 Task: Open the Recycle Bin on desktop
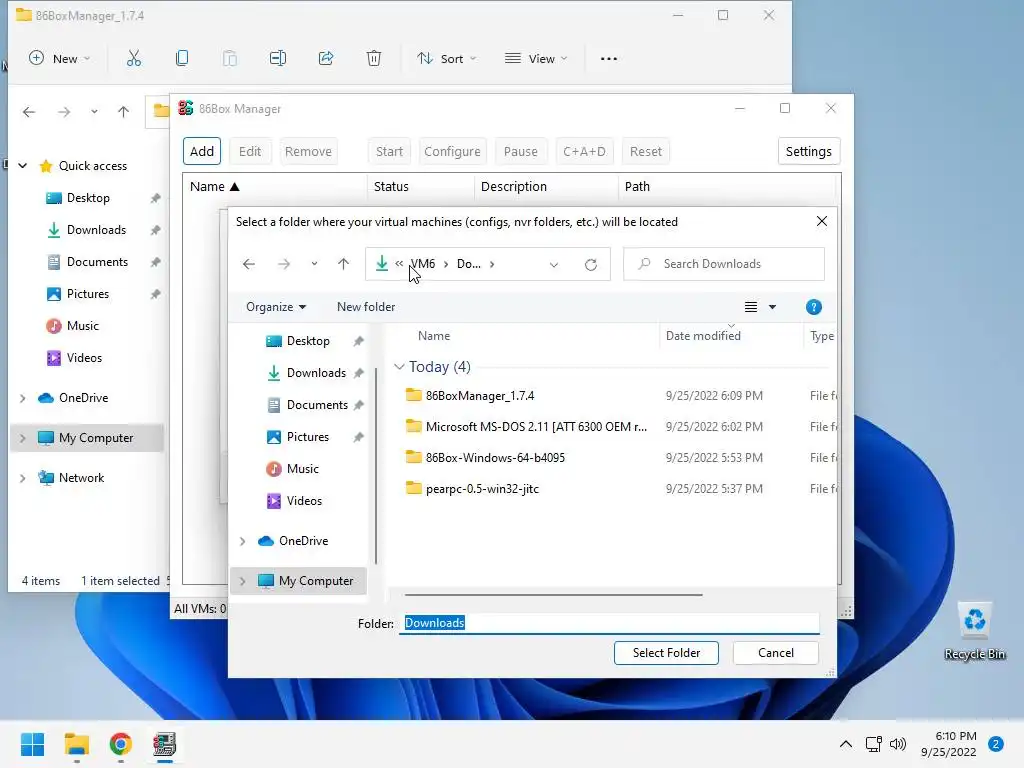coord(974,631)
